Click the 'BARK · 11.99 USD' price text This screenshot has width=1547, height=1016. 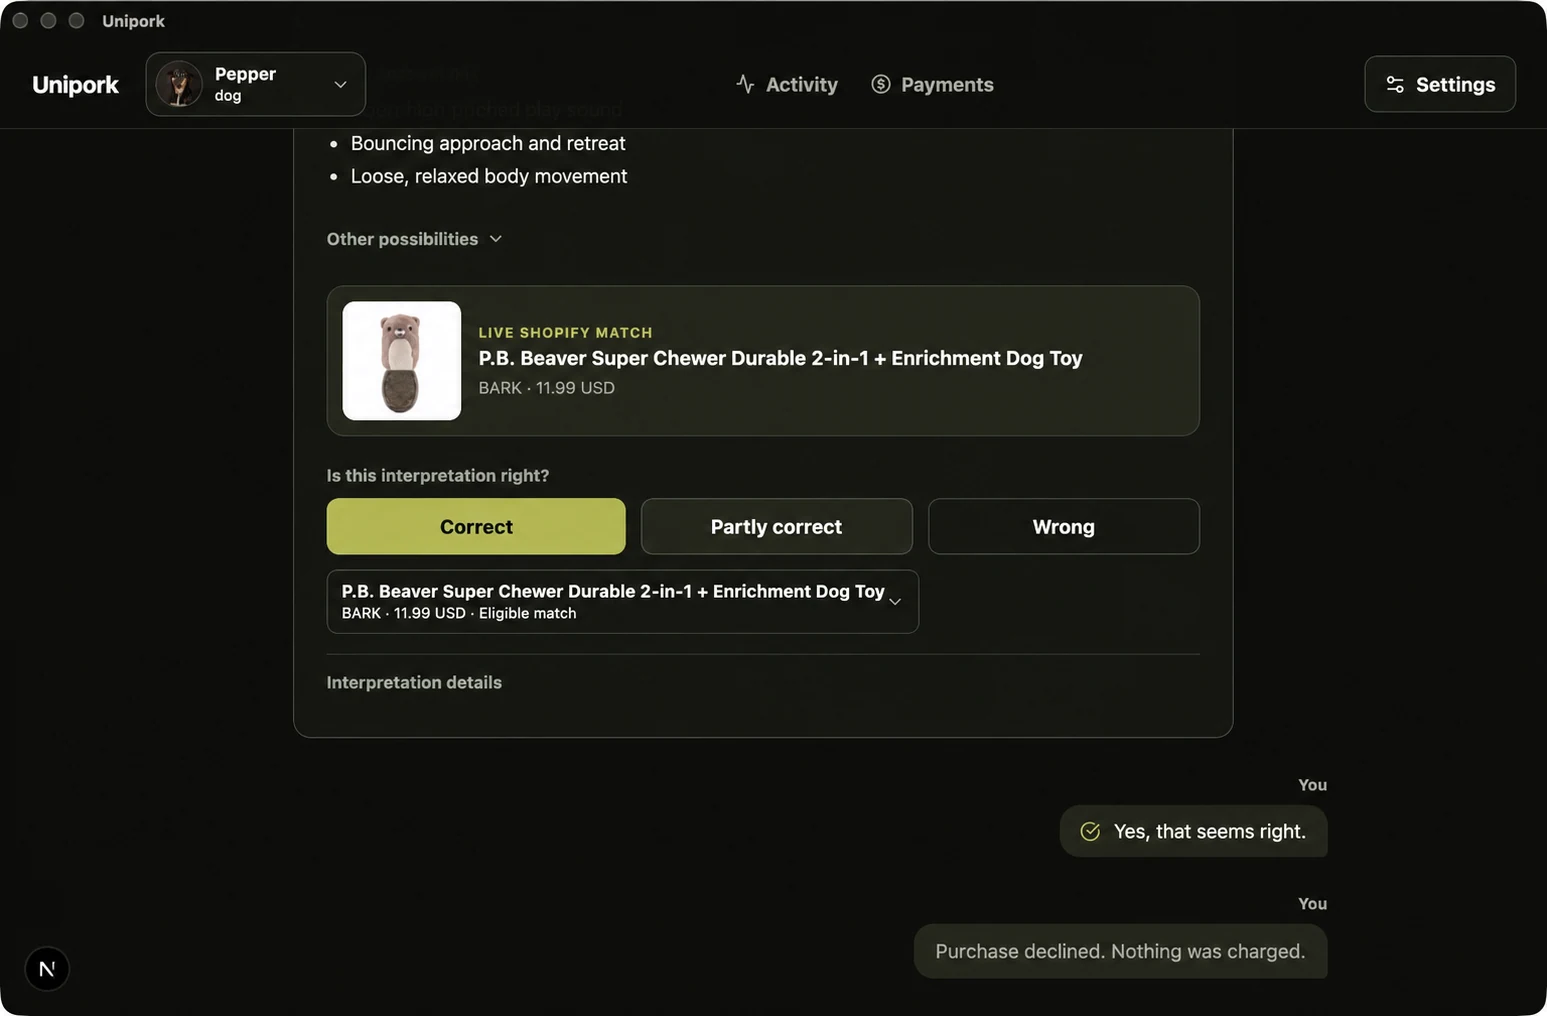click(546, 388)
